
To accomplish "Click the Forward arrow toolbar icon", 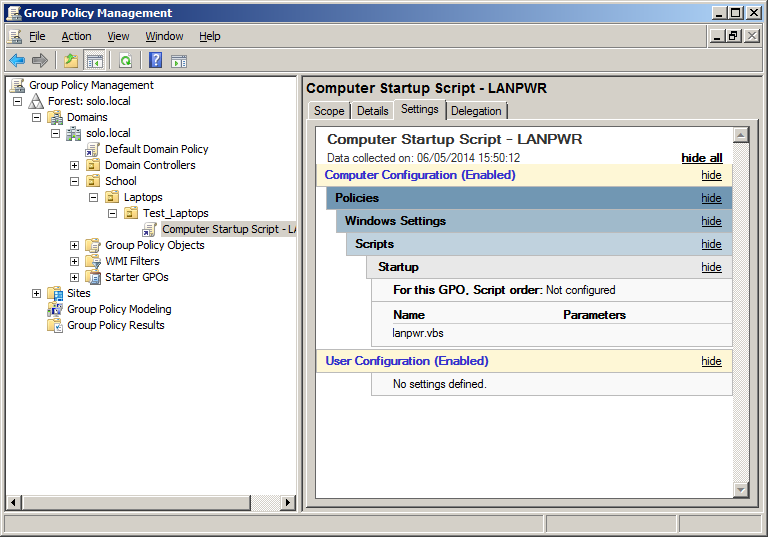I will click(40, 61).
